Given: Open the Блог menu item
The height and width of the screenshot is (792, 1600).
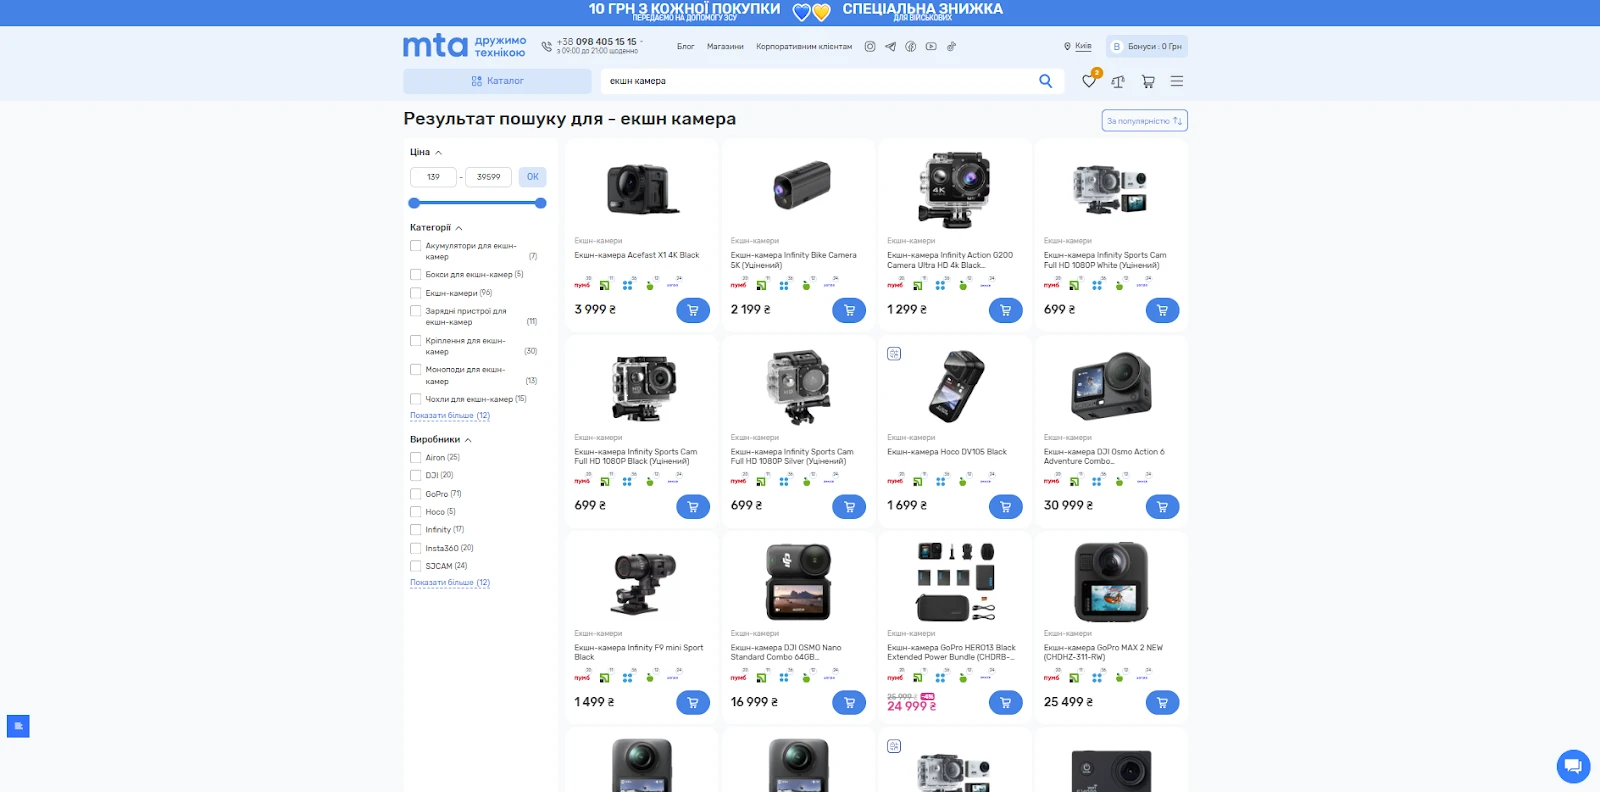Looking at the screenshot, I should point(685,47).
